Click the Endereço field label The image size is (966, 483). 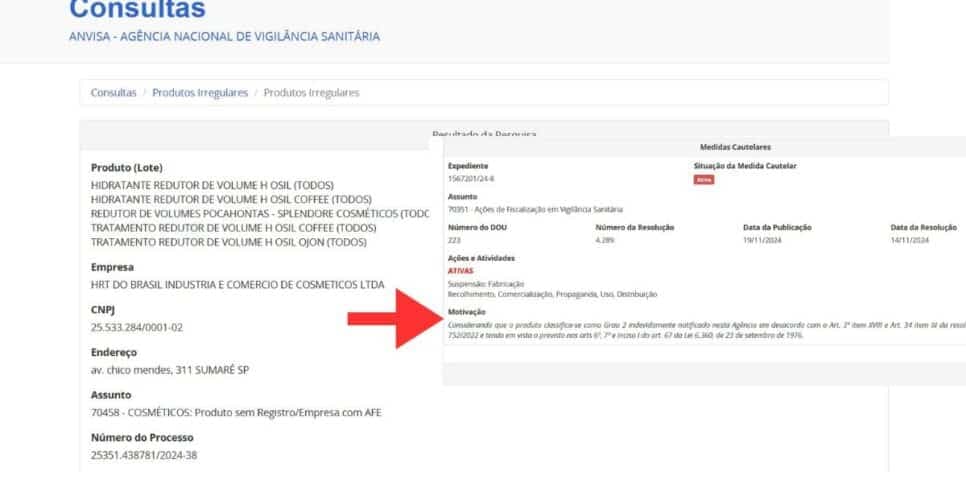click(x=114, y=352)
